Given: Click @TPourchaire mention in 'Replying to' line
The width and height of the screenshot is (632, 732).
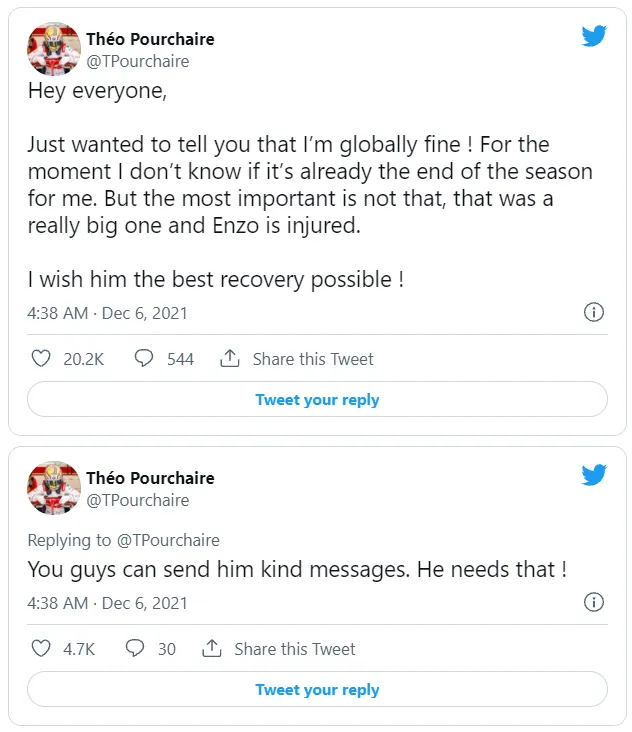Looking at the screenshot, I should 168,540.
